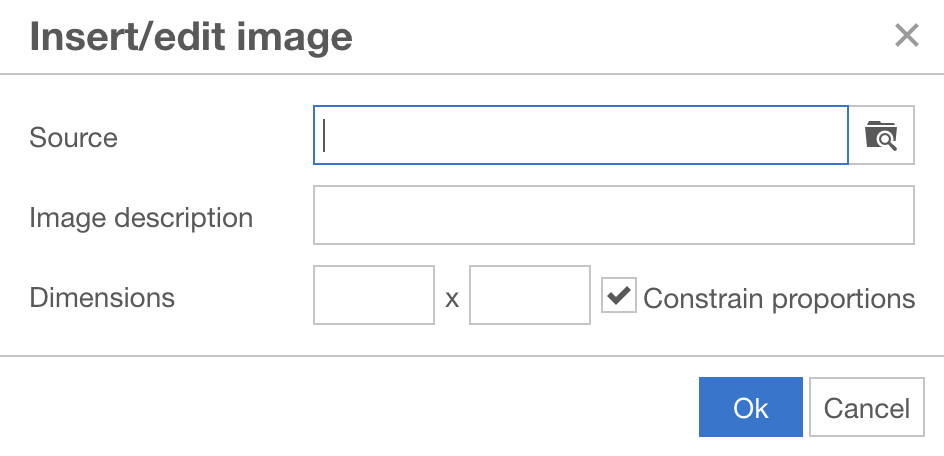This screenshot has width=944, height=456.
Task: Click the Insert/edit image title text
Action: click(x=191, y=37)
